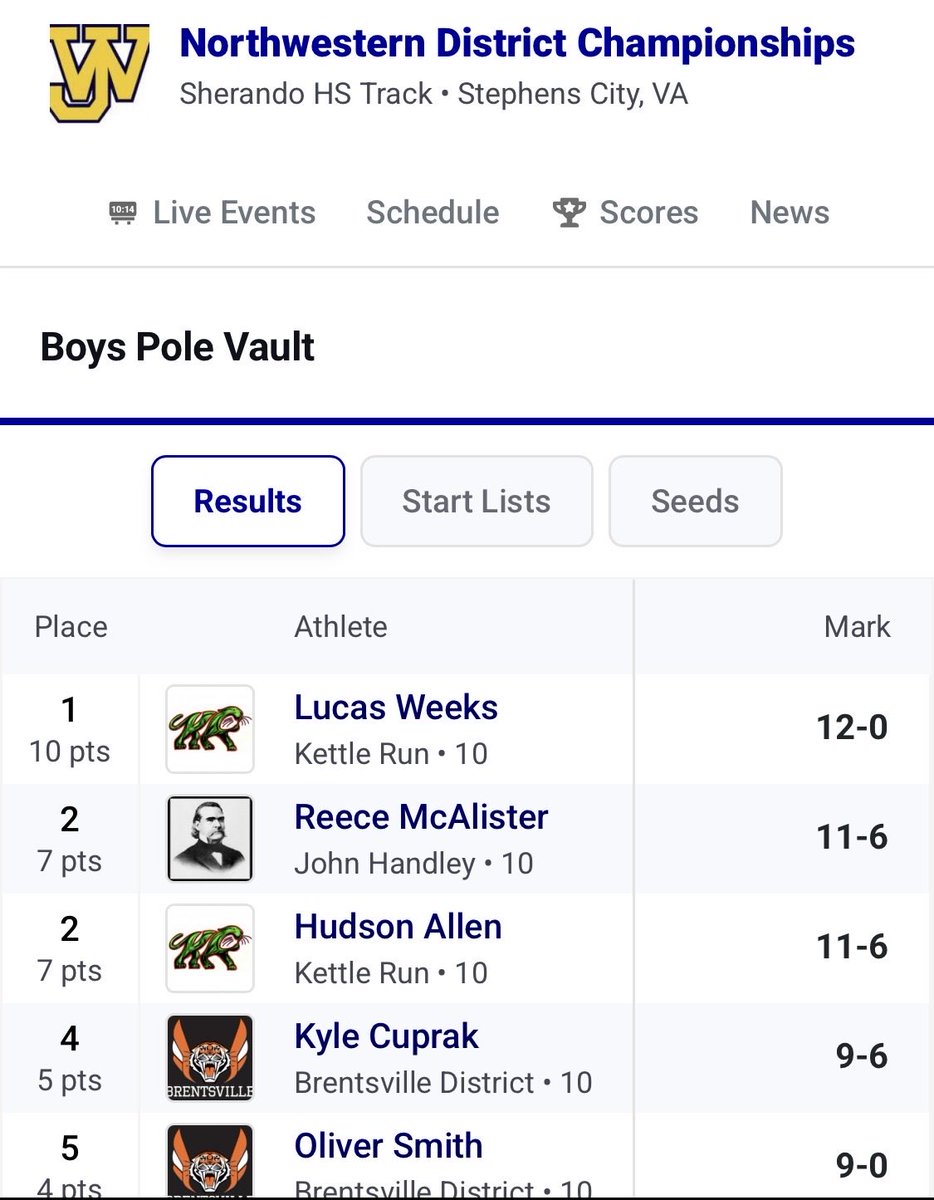Viewport: 934px width, 1200px height.
Task: View Reece McAlister's athlete page
Action: tap(421, 817)
